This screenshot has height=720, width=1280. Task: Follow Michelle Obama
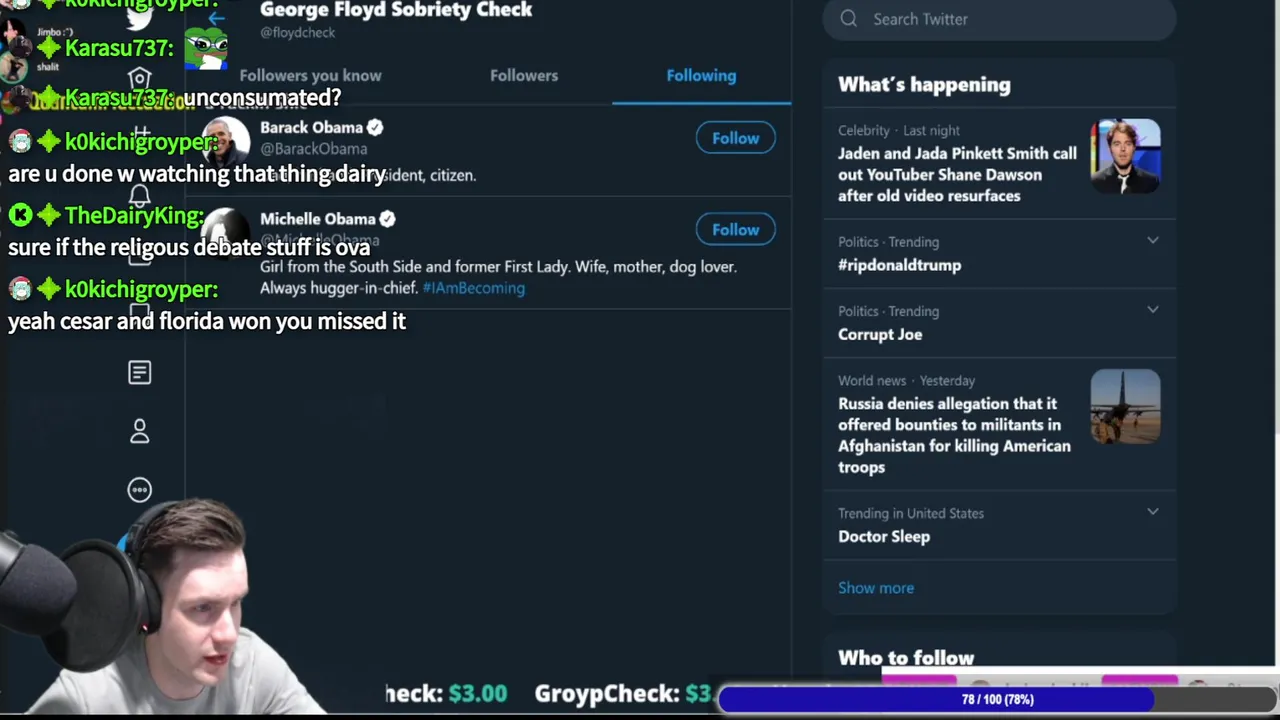point(736,230)
